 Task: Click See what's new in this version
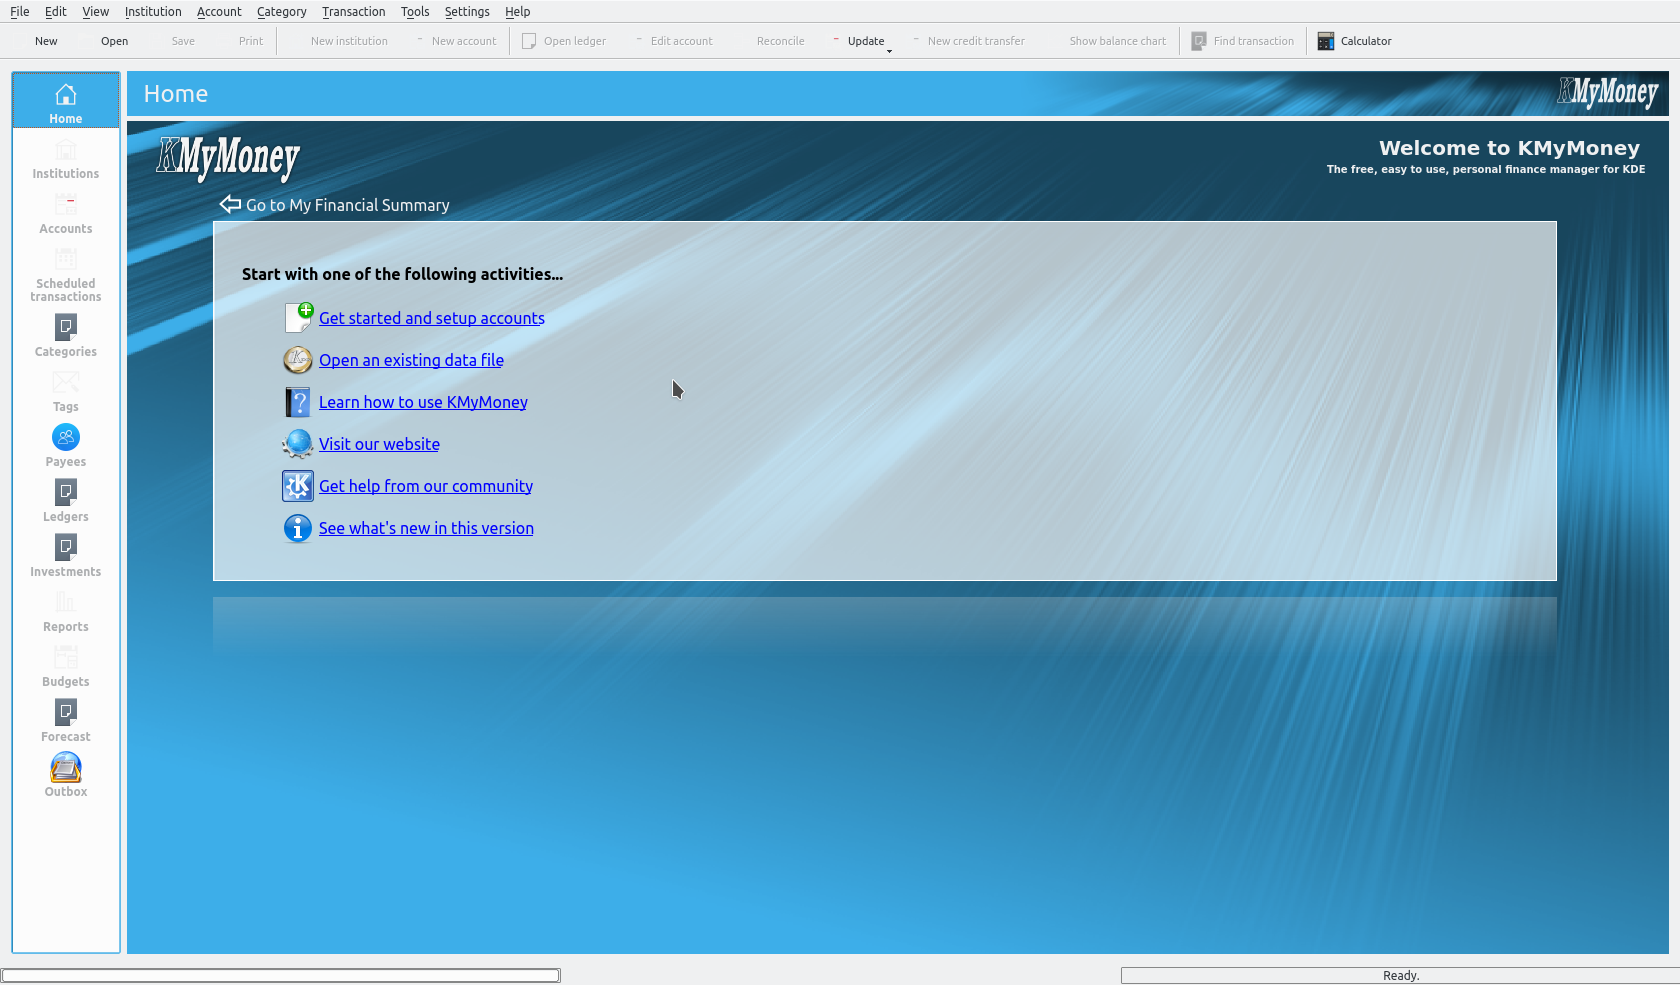(x=426, y=528)
